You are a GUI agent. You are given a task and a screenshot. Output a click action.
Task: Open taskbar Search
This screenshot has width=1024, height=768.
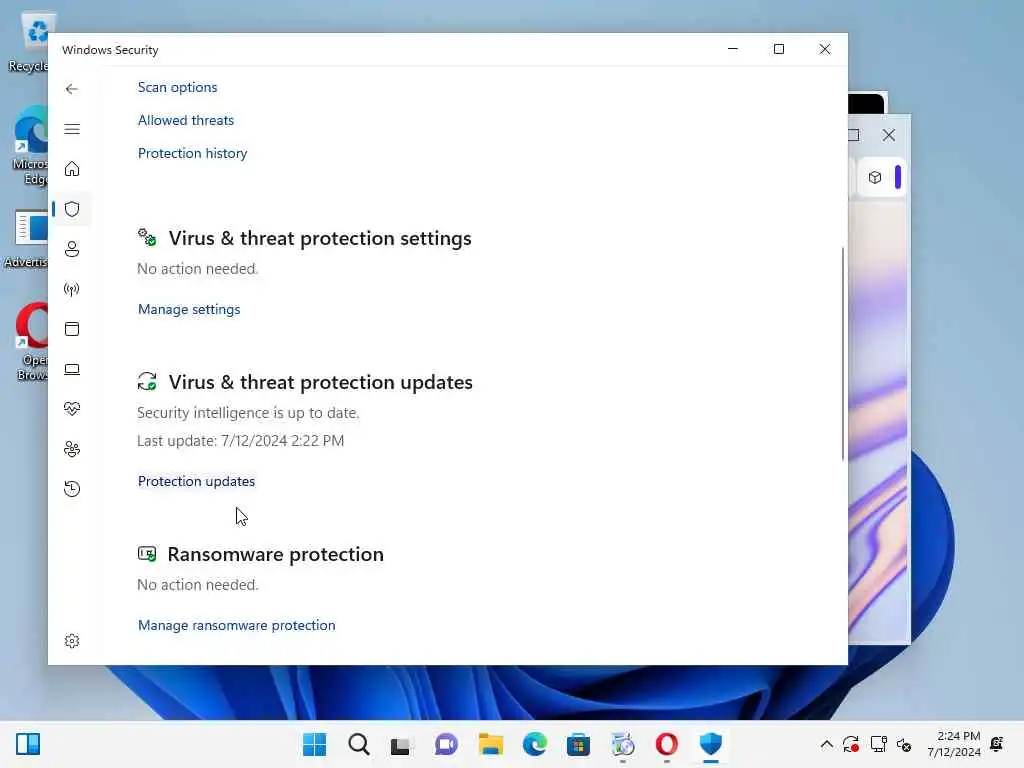pos(359,744)
